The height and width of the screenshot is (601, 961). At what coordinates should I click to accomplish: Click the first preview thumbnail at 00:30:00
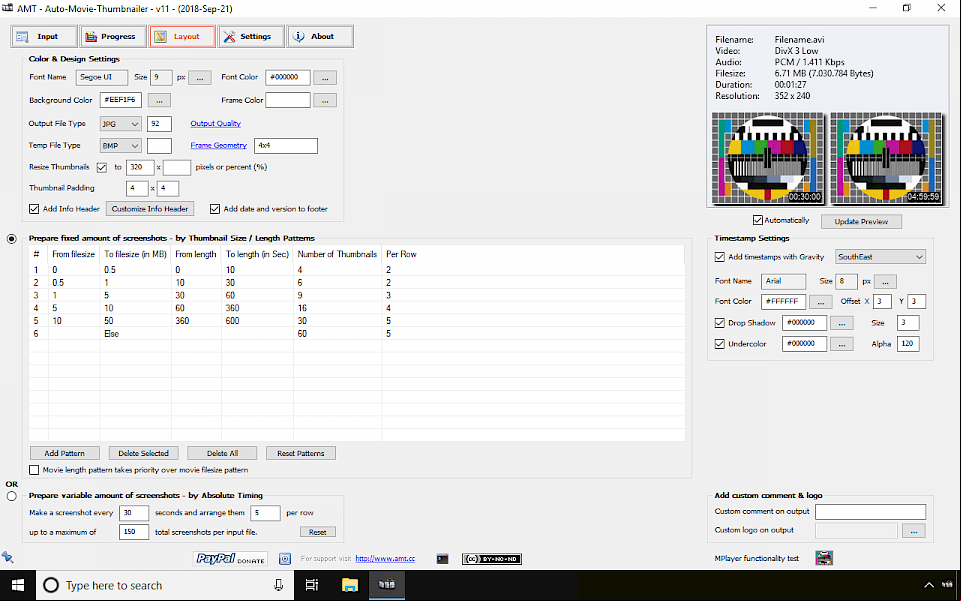click(x=767, y=158)
